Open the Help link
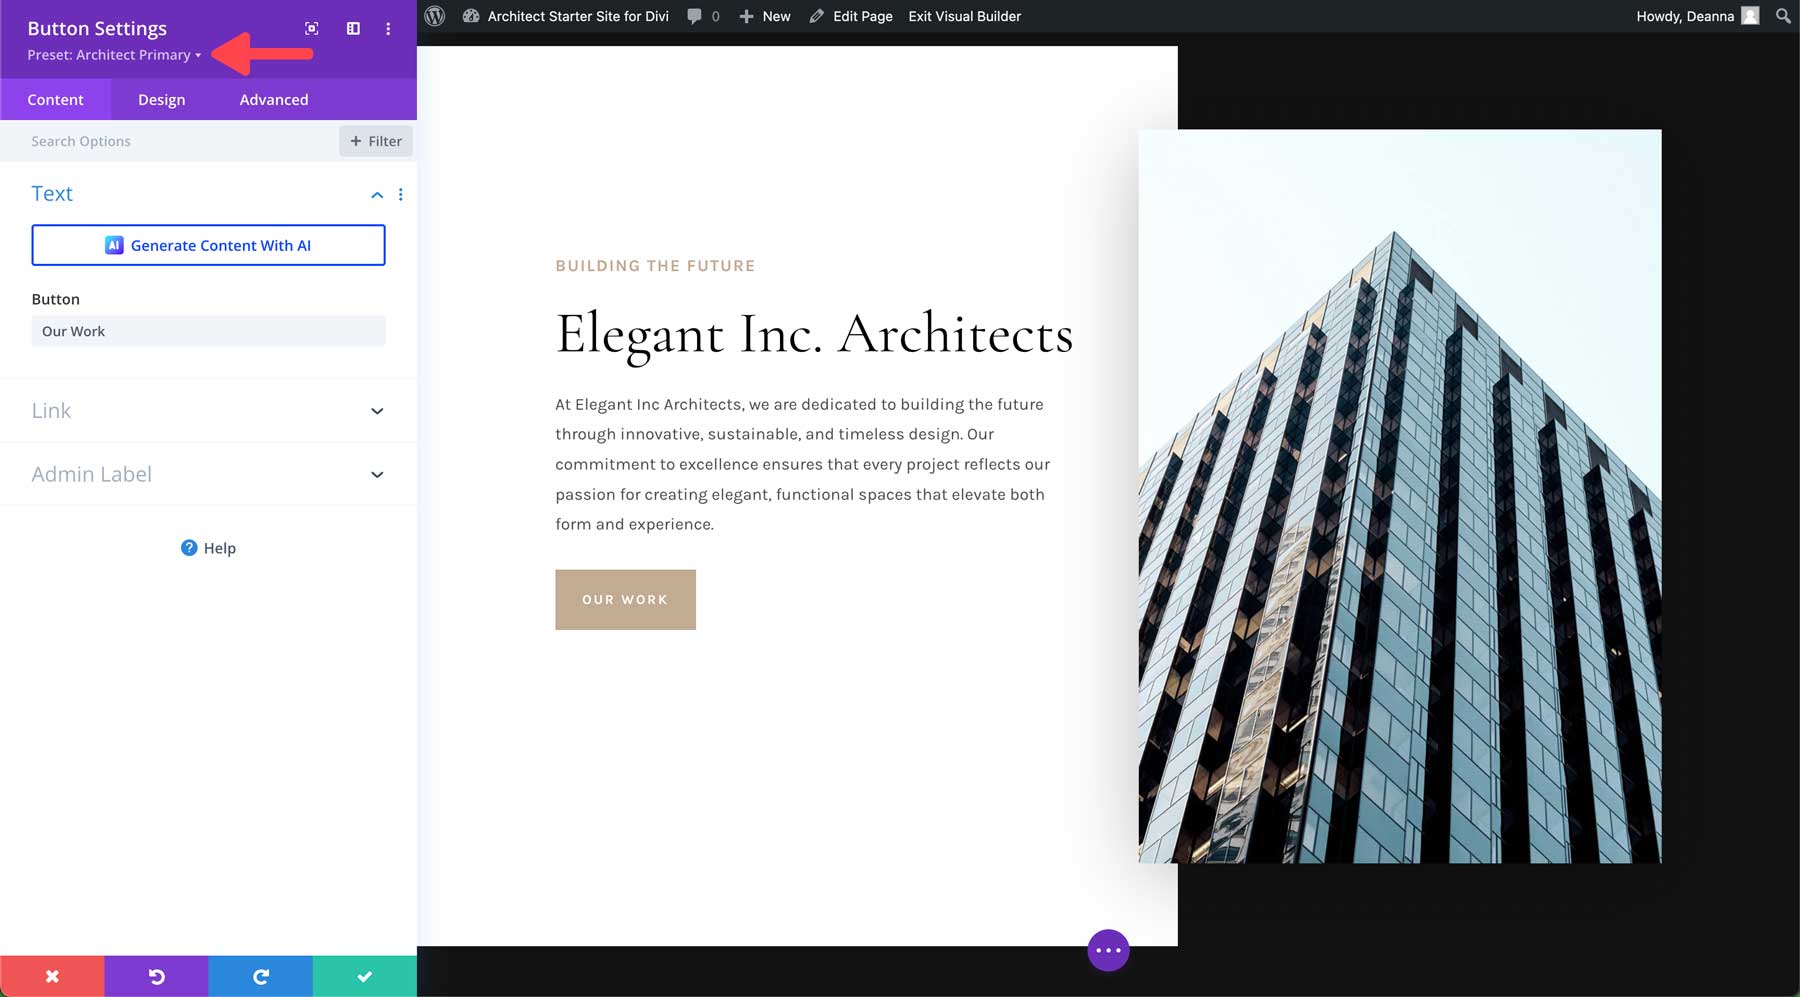The image size is (1800, 997). click(x=207, y=547)
